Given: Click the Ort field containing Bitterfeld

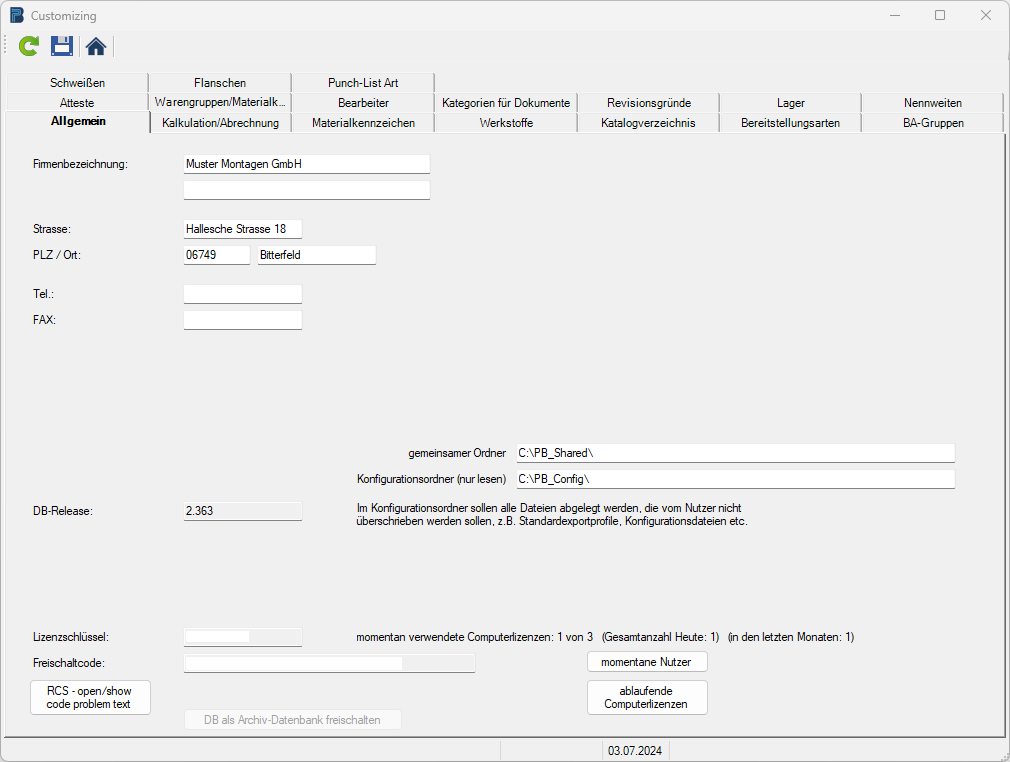Looking at the screenshot, I should click(x=316, y=255).
